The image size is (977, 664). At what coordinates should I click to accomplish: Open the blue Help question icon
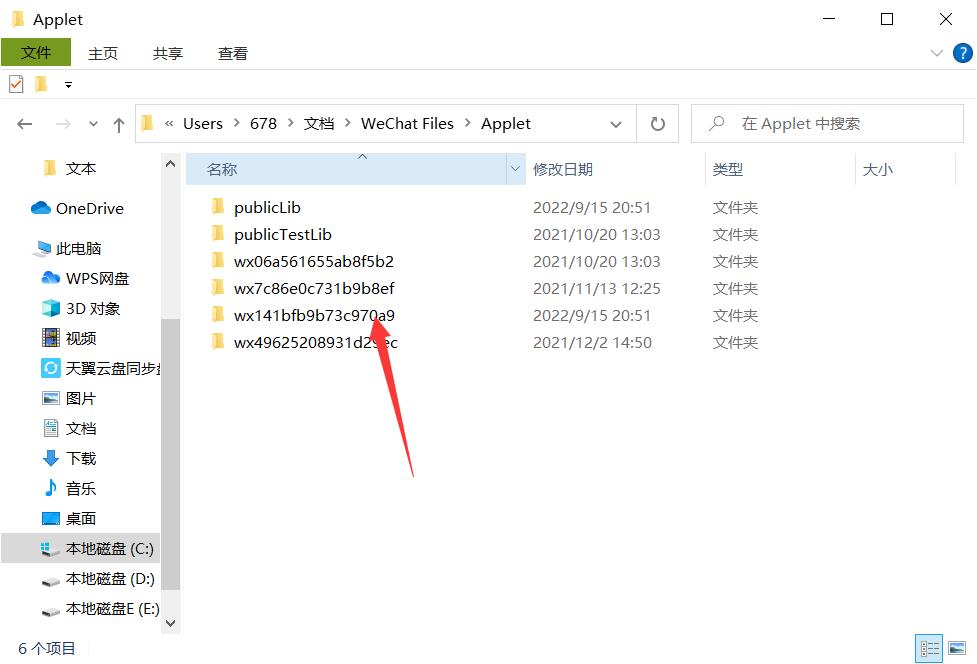tap(963, 53)
